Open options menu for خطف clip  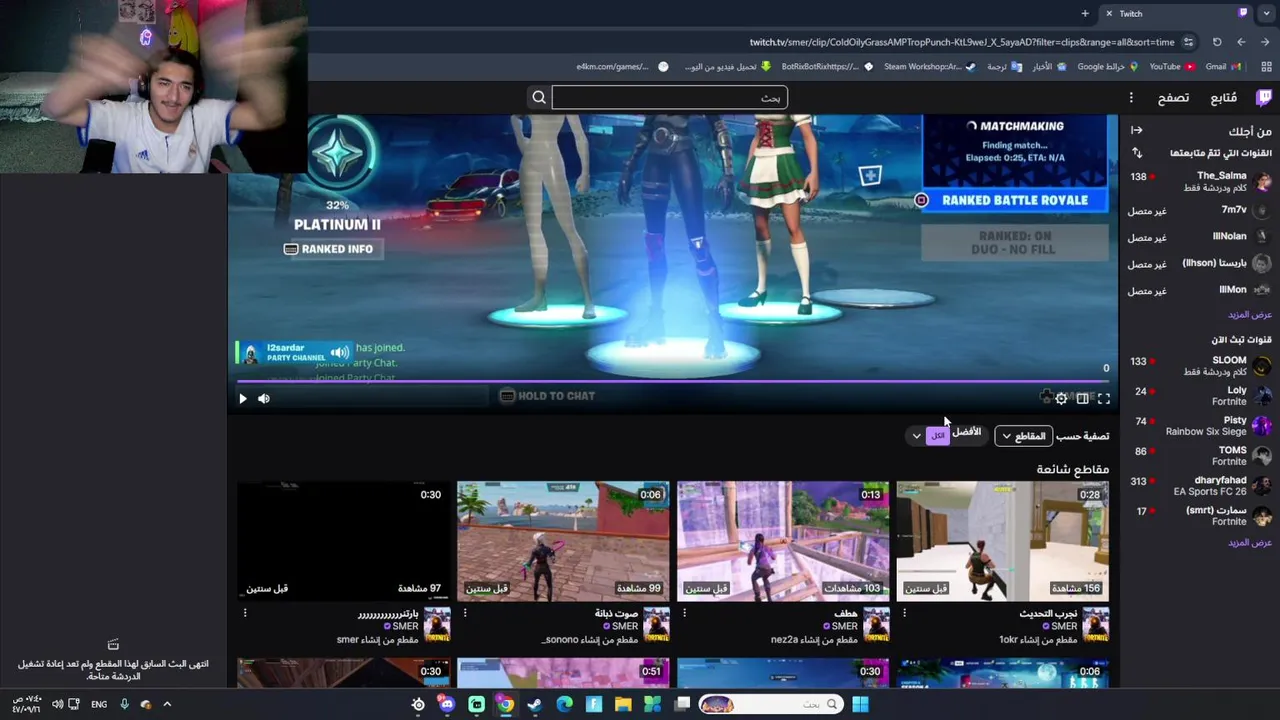(684, 613)
